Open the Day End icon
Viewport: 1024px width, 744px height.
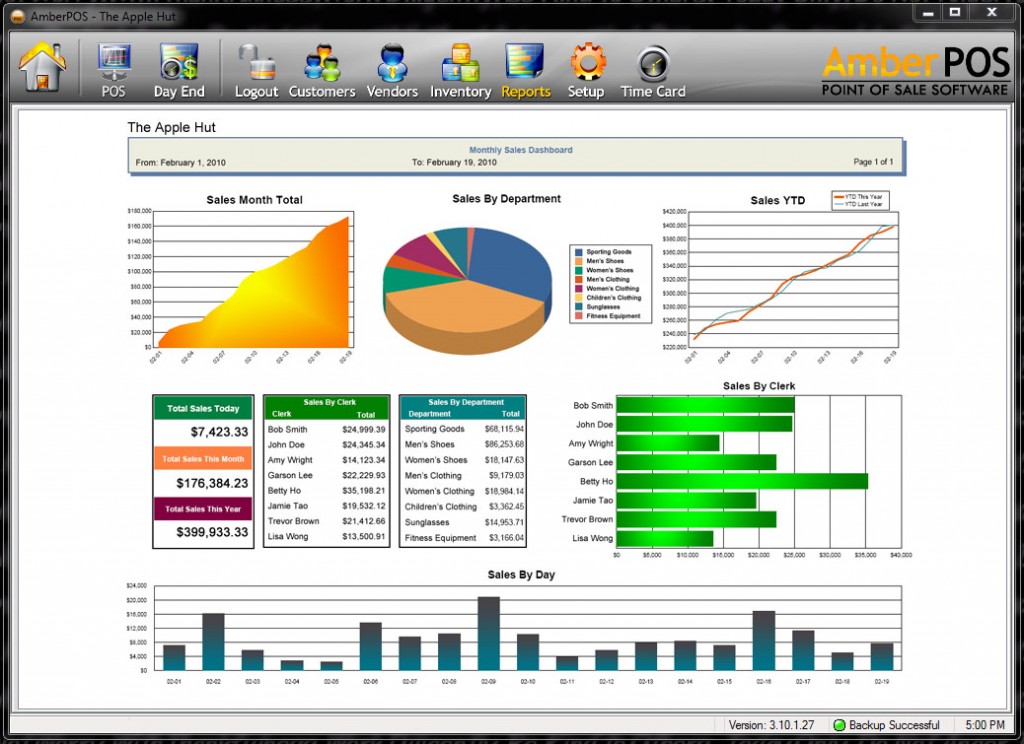click(x=179, y=69)
